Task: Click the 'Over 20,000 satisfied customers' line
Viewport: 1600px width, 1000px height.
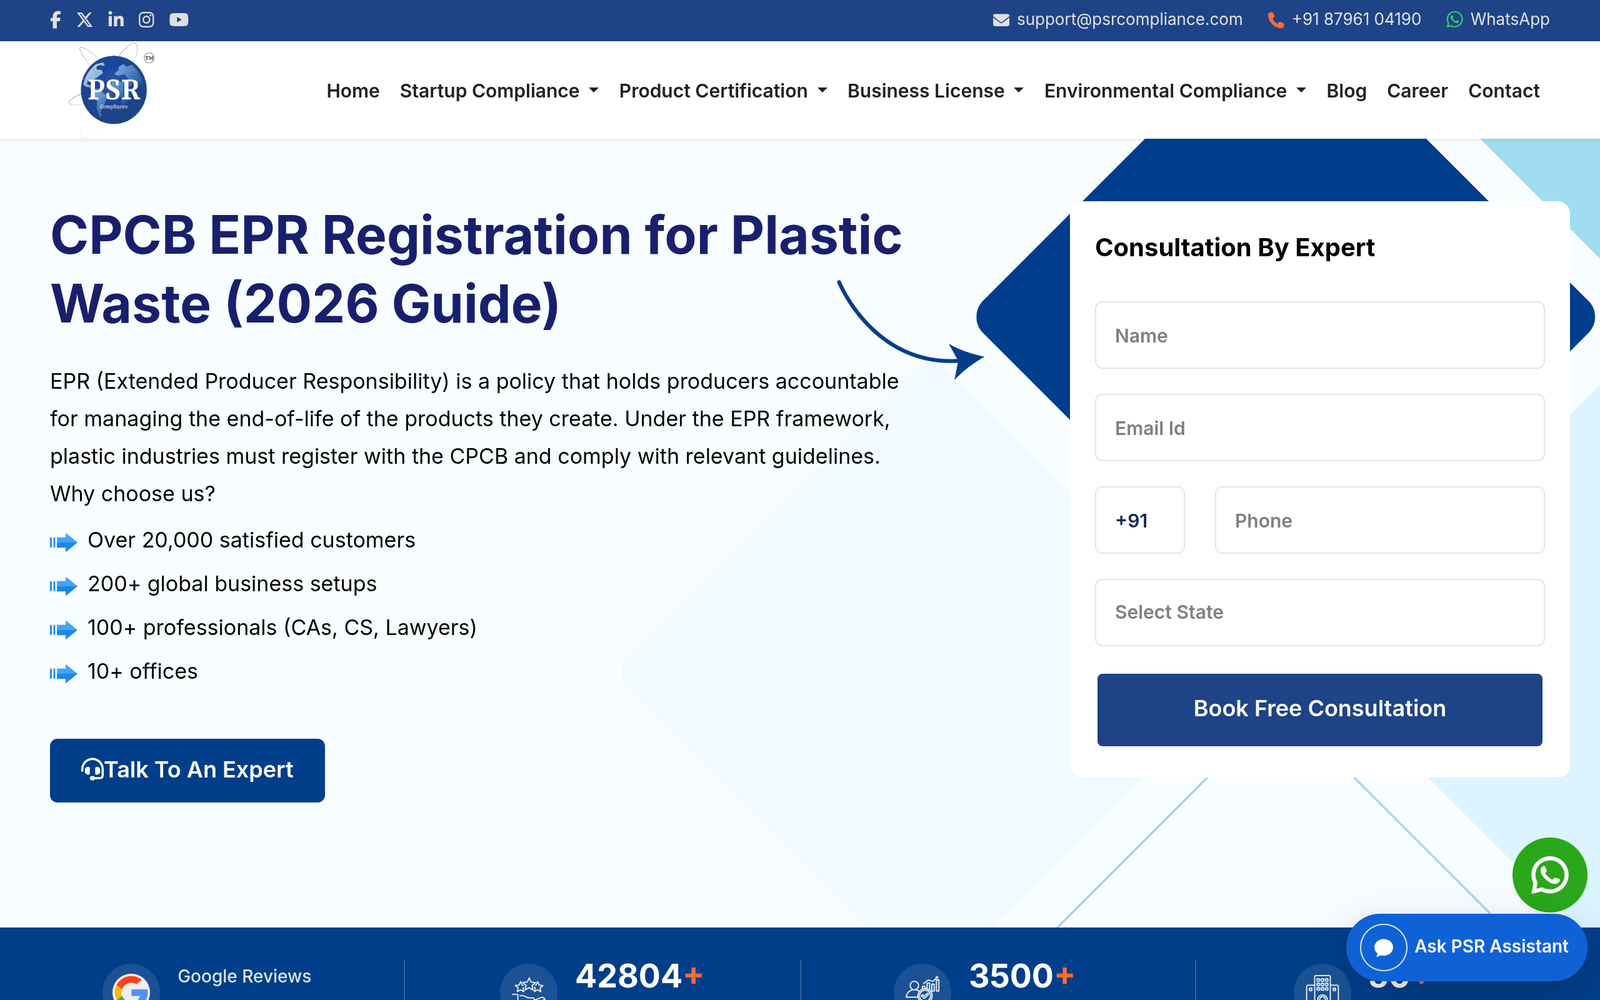Action: point(251,540)
